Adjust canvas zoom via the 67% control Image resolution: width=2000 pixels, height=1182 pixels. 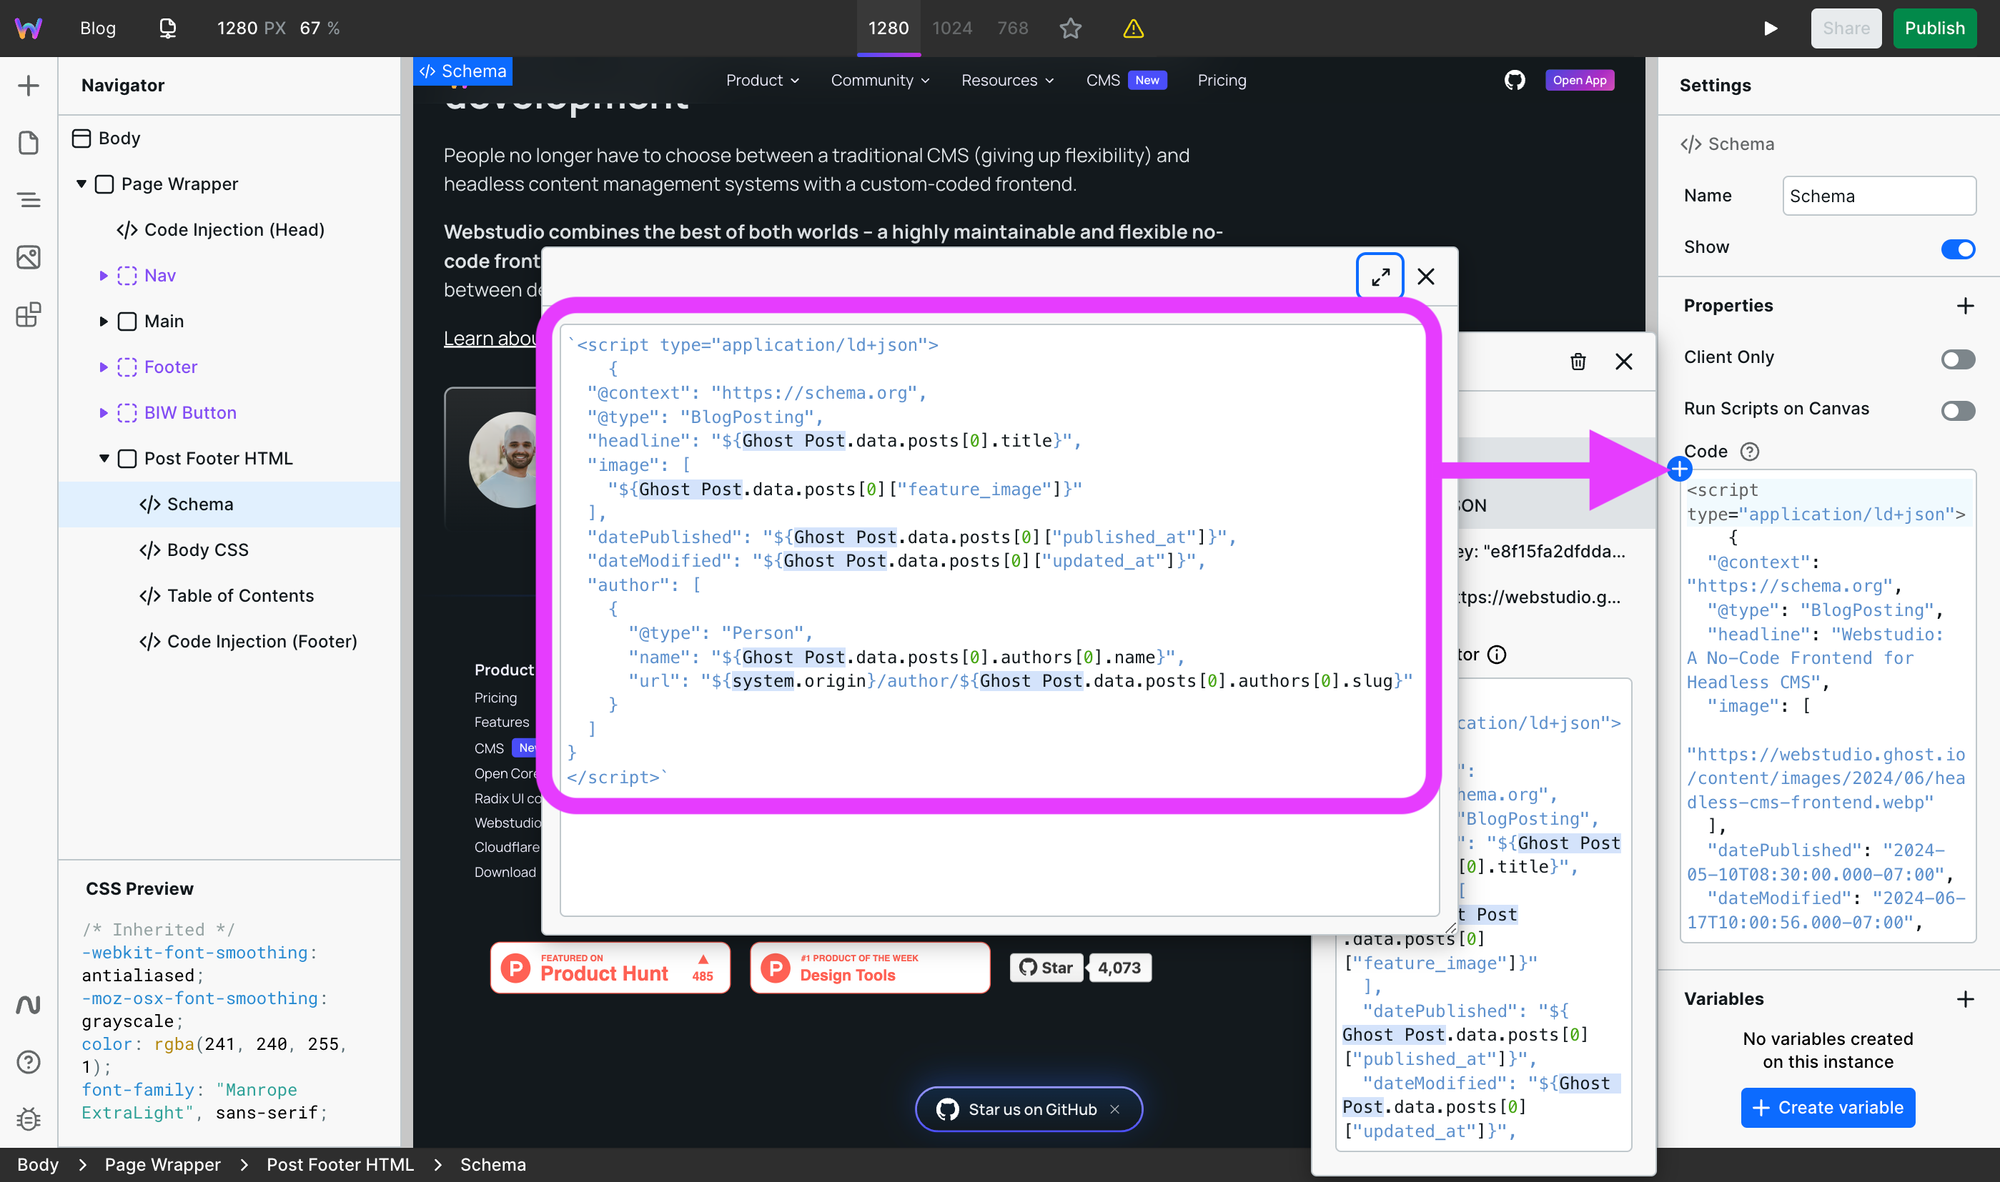(x=320, y=28)
